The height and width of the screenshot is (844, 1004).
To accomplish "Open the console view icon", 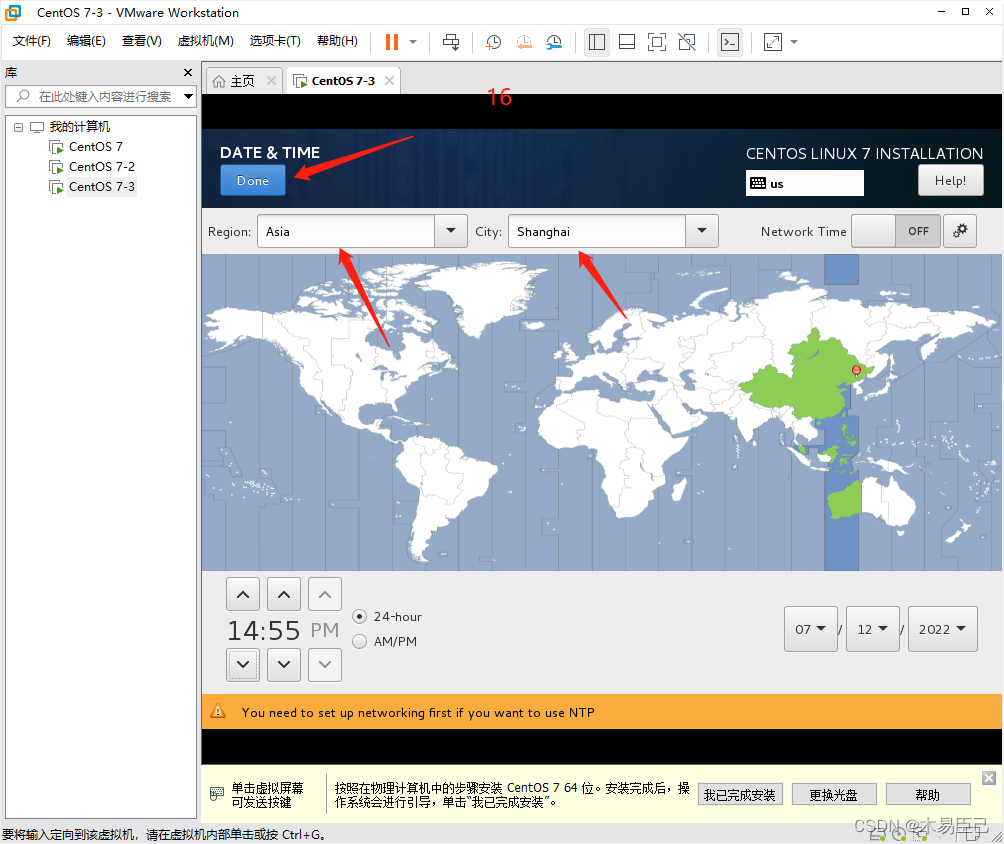I will (730, 42).
